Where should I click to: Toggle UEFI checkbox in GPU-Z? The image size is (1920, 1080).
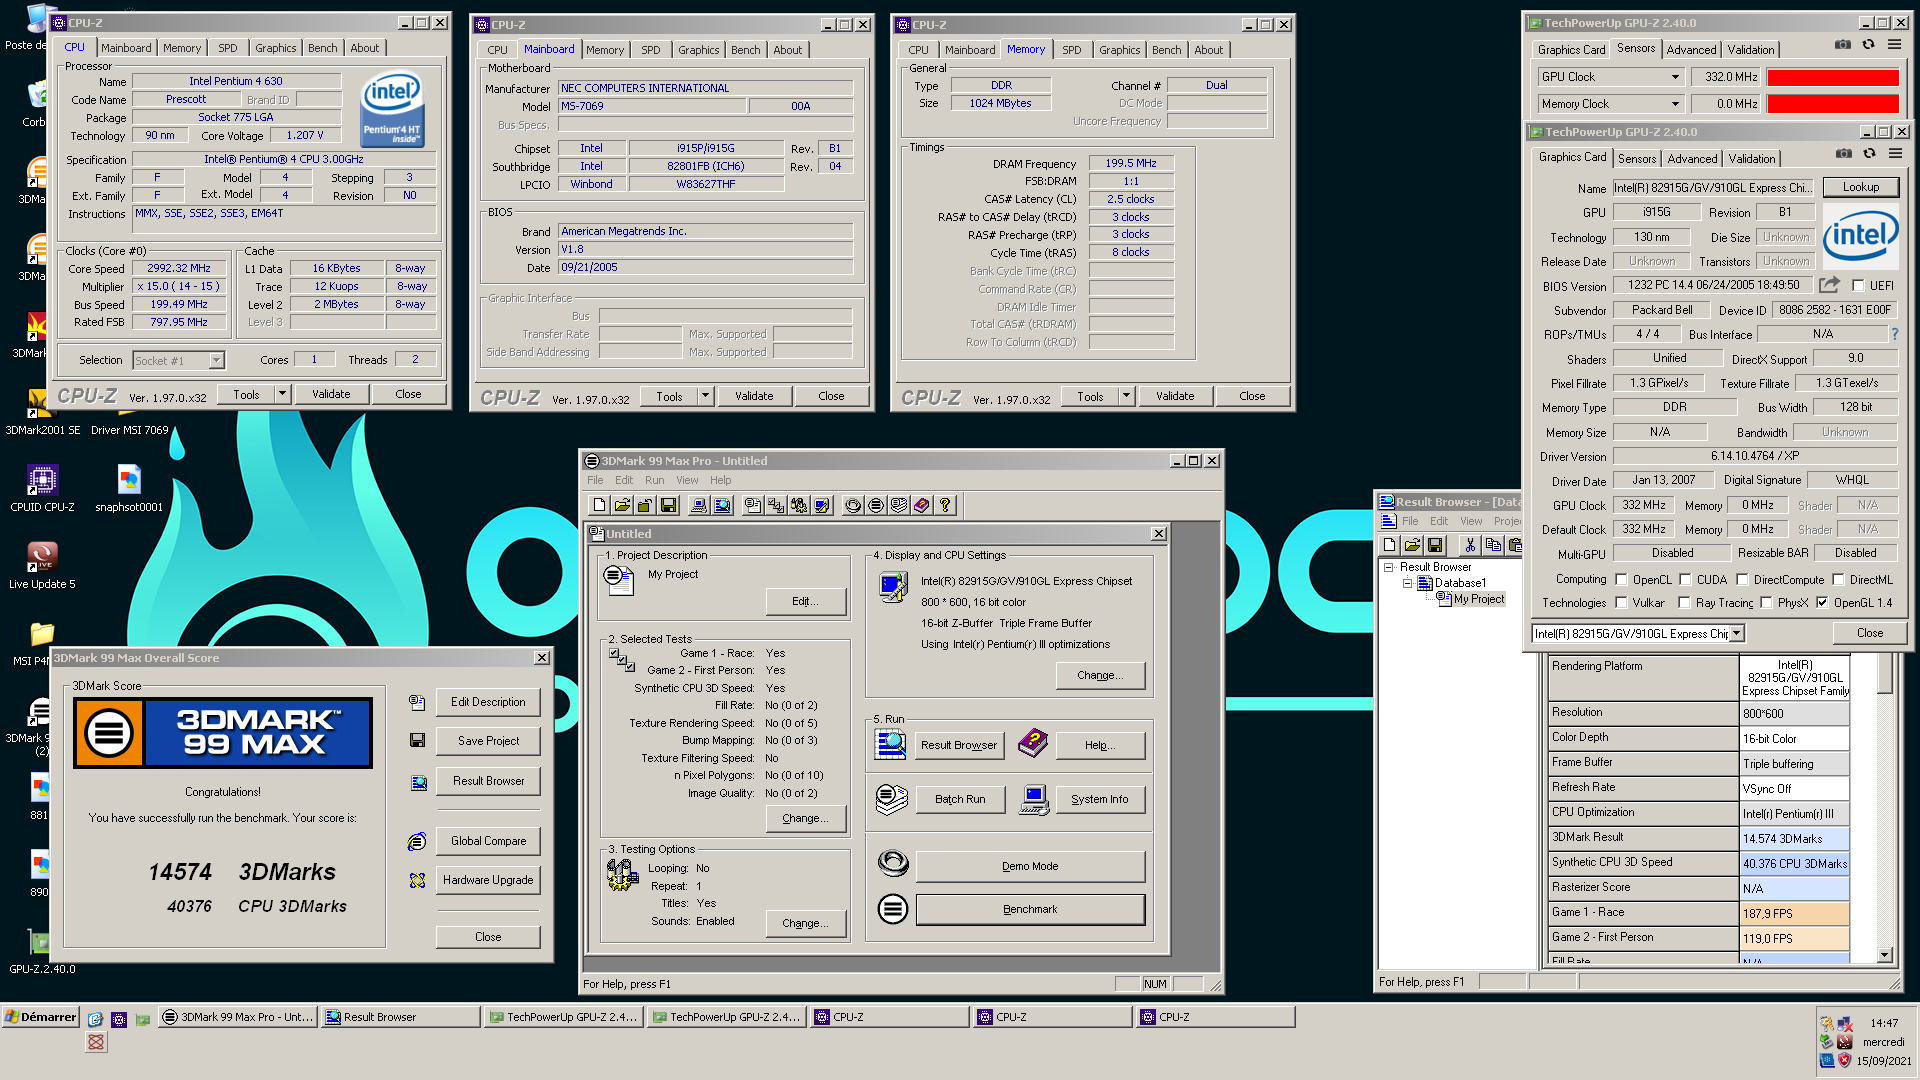1858,285
